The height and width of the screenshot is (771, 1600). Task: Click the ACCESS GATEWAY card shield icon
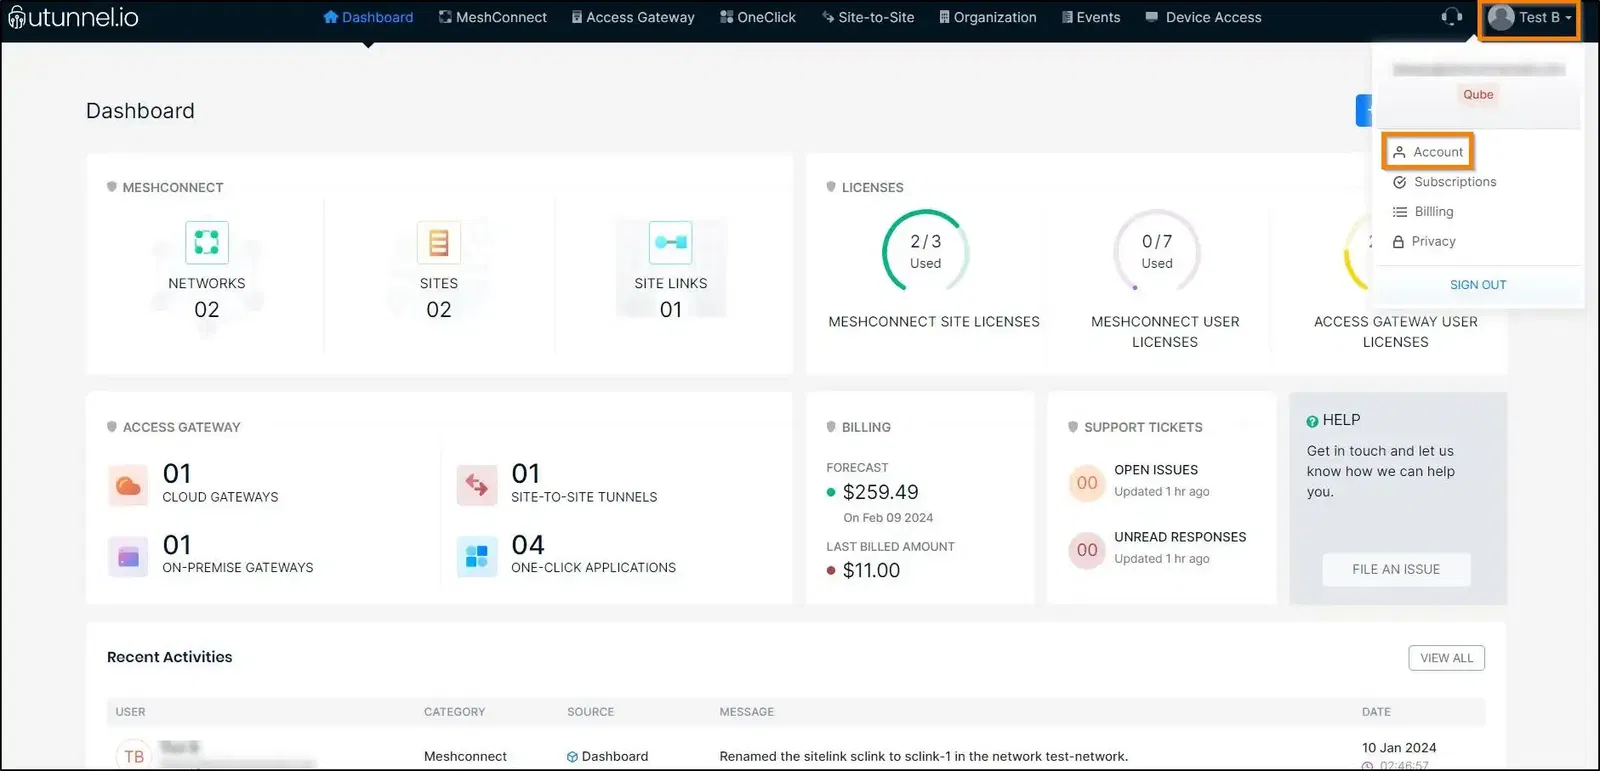coord(112,427)
